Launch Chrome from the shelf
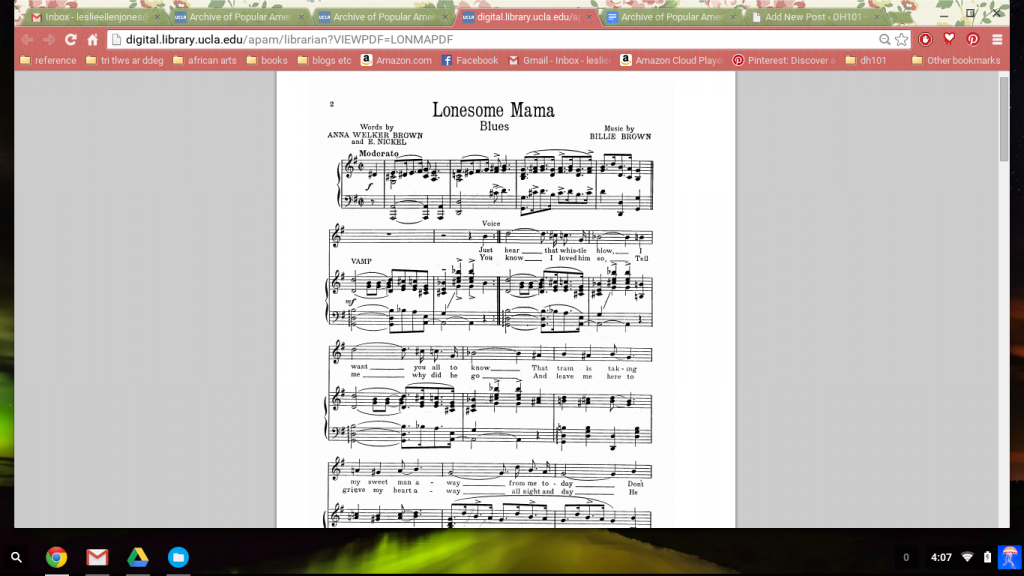The height and width of the screenshot is (576, 1024). coord(57,557)
